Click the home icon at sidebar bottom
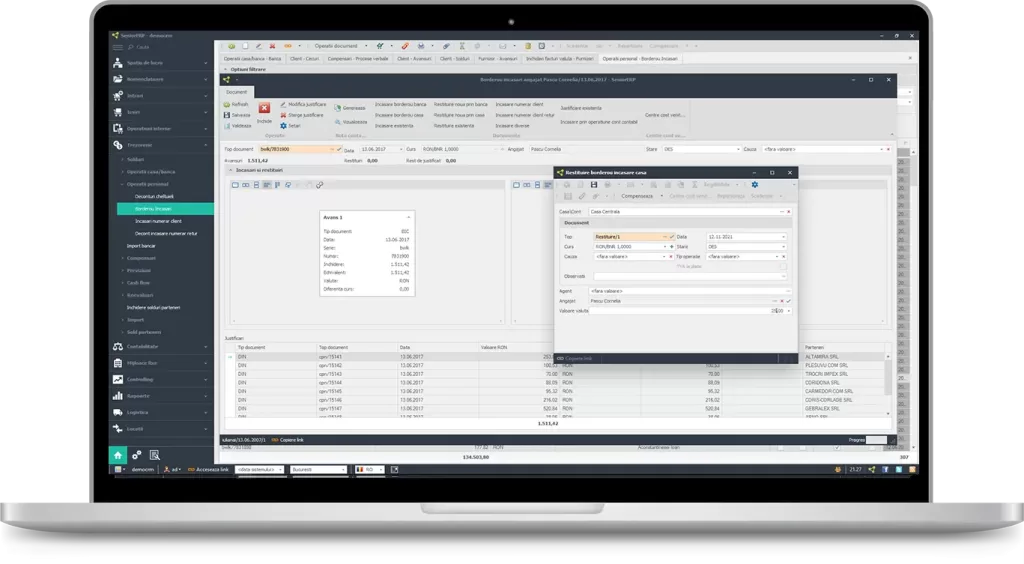Image resolution: width=1024 pixels, height=564 pixels. click(118, 455)
